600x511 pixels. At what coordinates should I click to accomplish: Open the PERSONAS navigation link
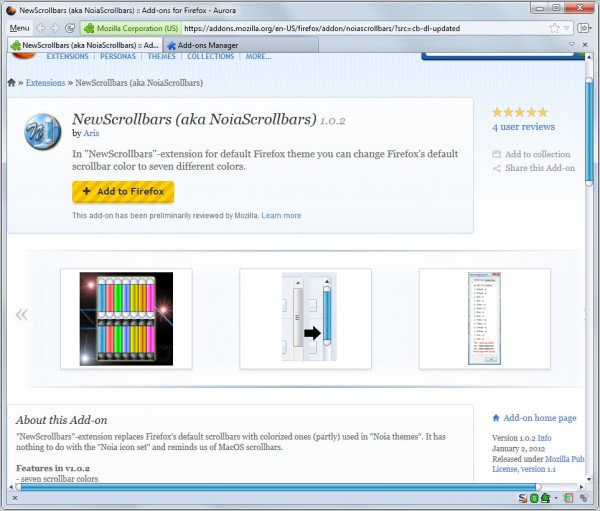click(118, 56)
